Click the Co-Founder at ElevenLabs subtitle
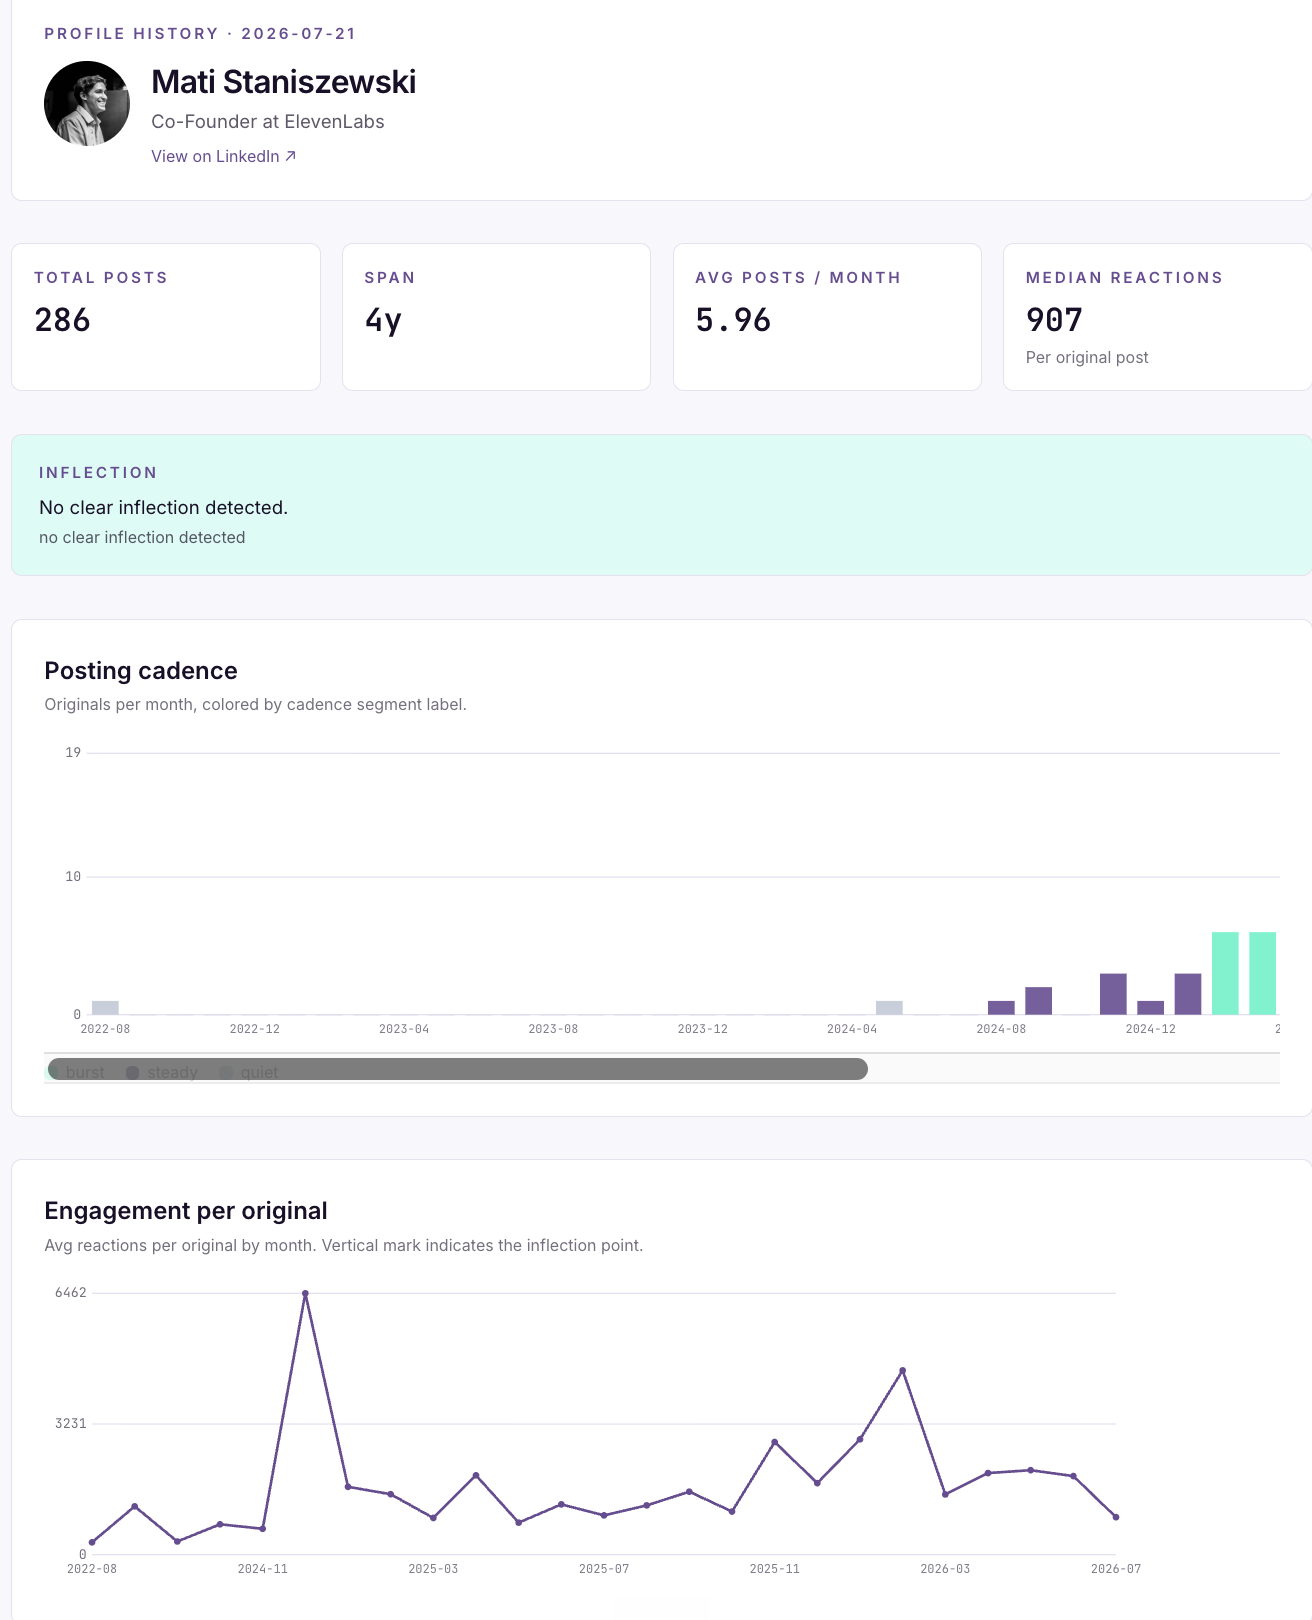This screenshot has height=1620, width=1312. tap(268, 122)
